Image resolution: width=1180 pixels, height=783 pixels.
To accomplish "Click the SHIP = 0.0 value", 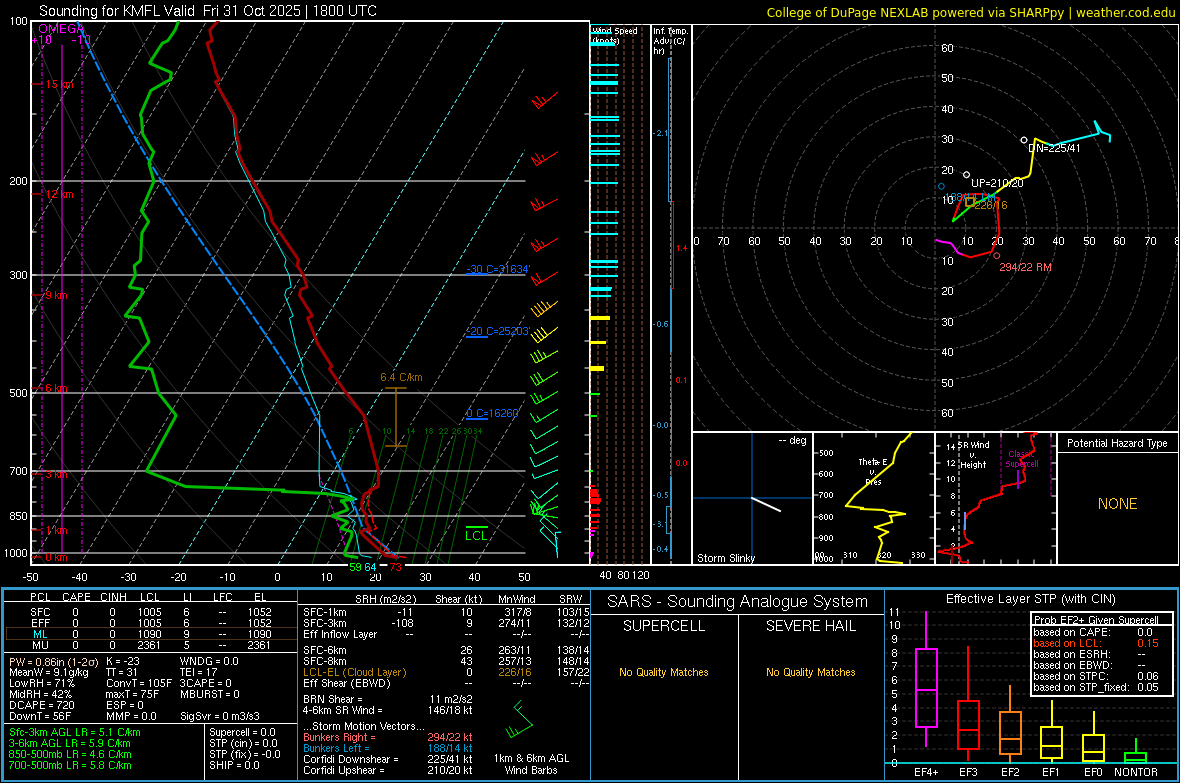I will [x=234, y=765].
